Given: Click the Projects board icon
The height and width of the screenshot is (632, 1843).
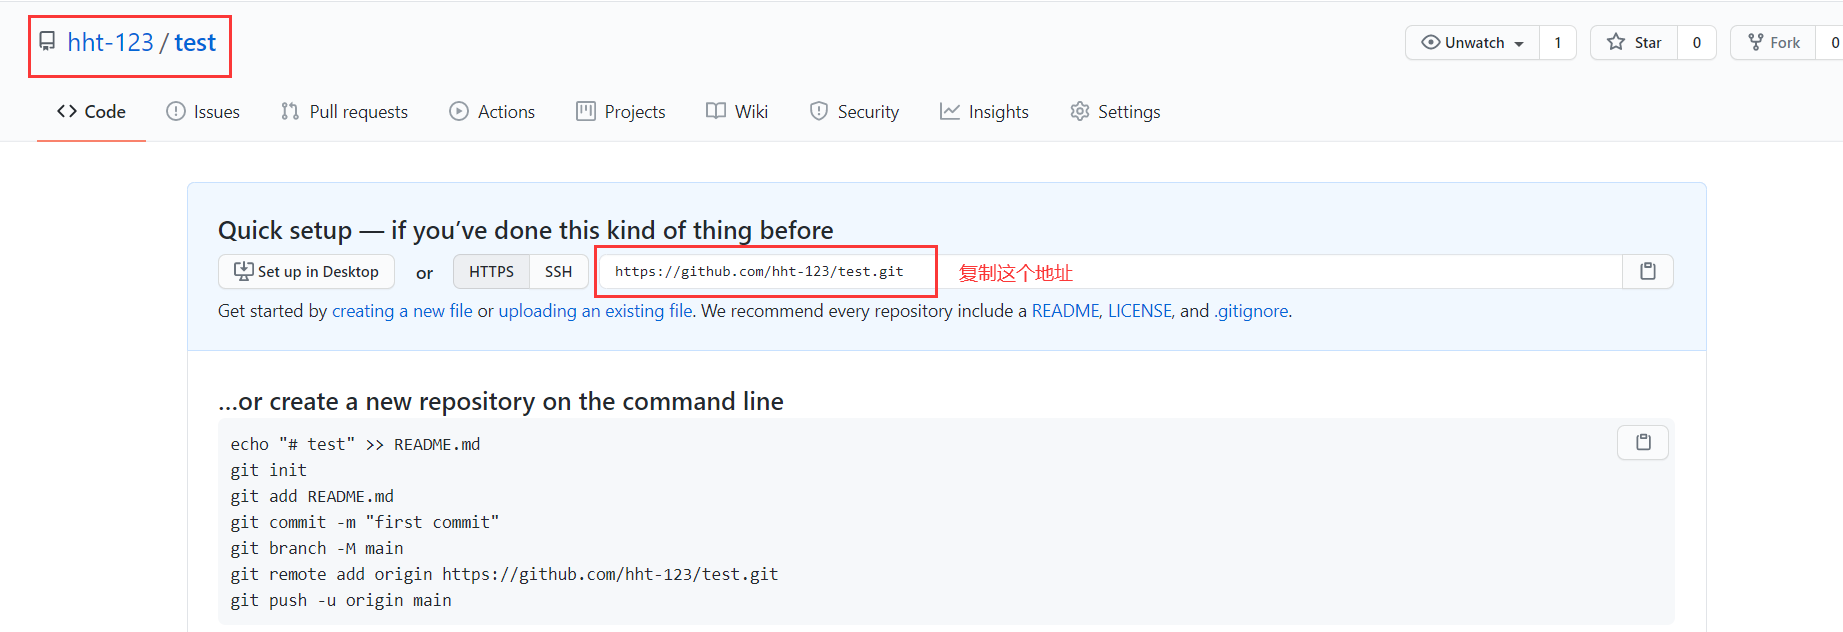Looking at the screenshot, I should point(586,111).
